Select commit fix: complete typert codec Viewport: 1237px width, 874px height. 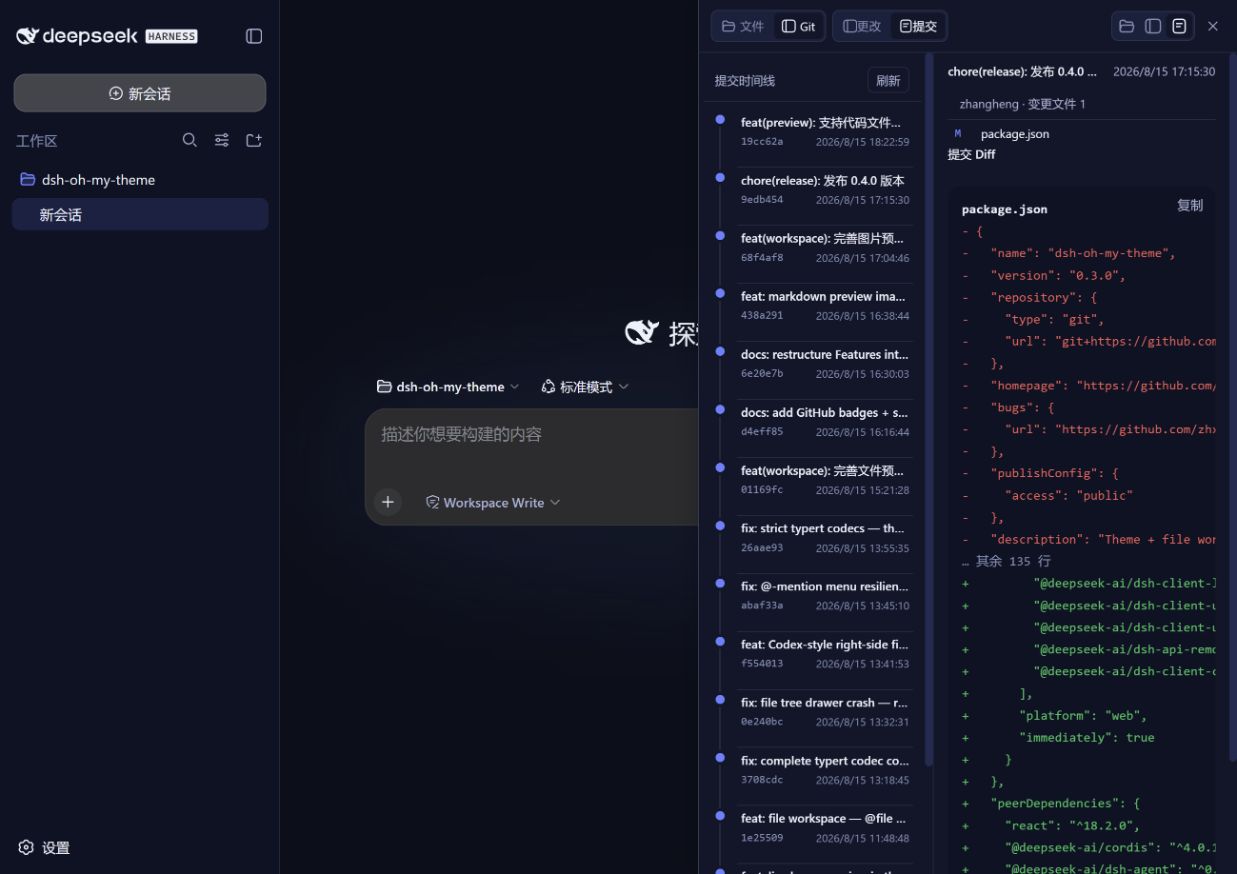coord(825,770)
